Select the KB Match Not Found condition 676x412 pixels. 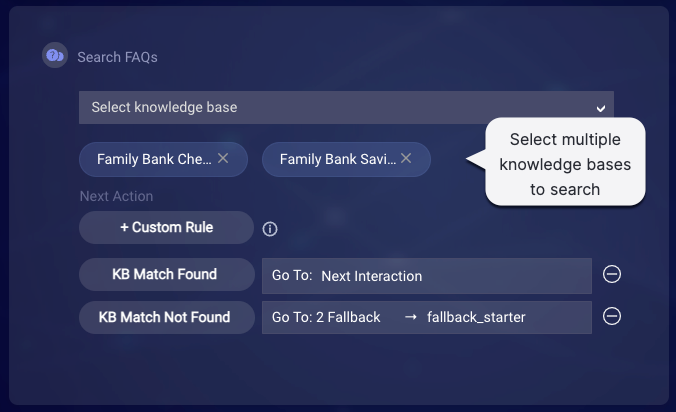[167, 318]
